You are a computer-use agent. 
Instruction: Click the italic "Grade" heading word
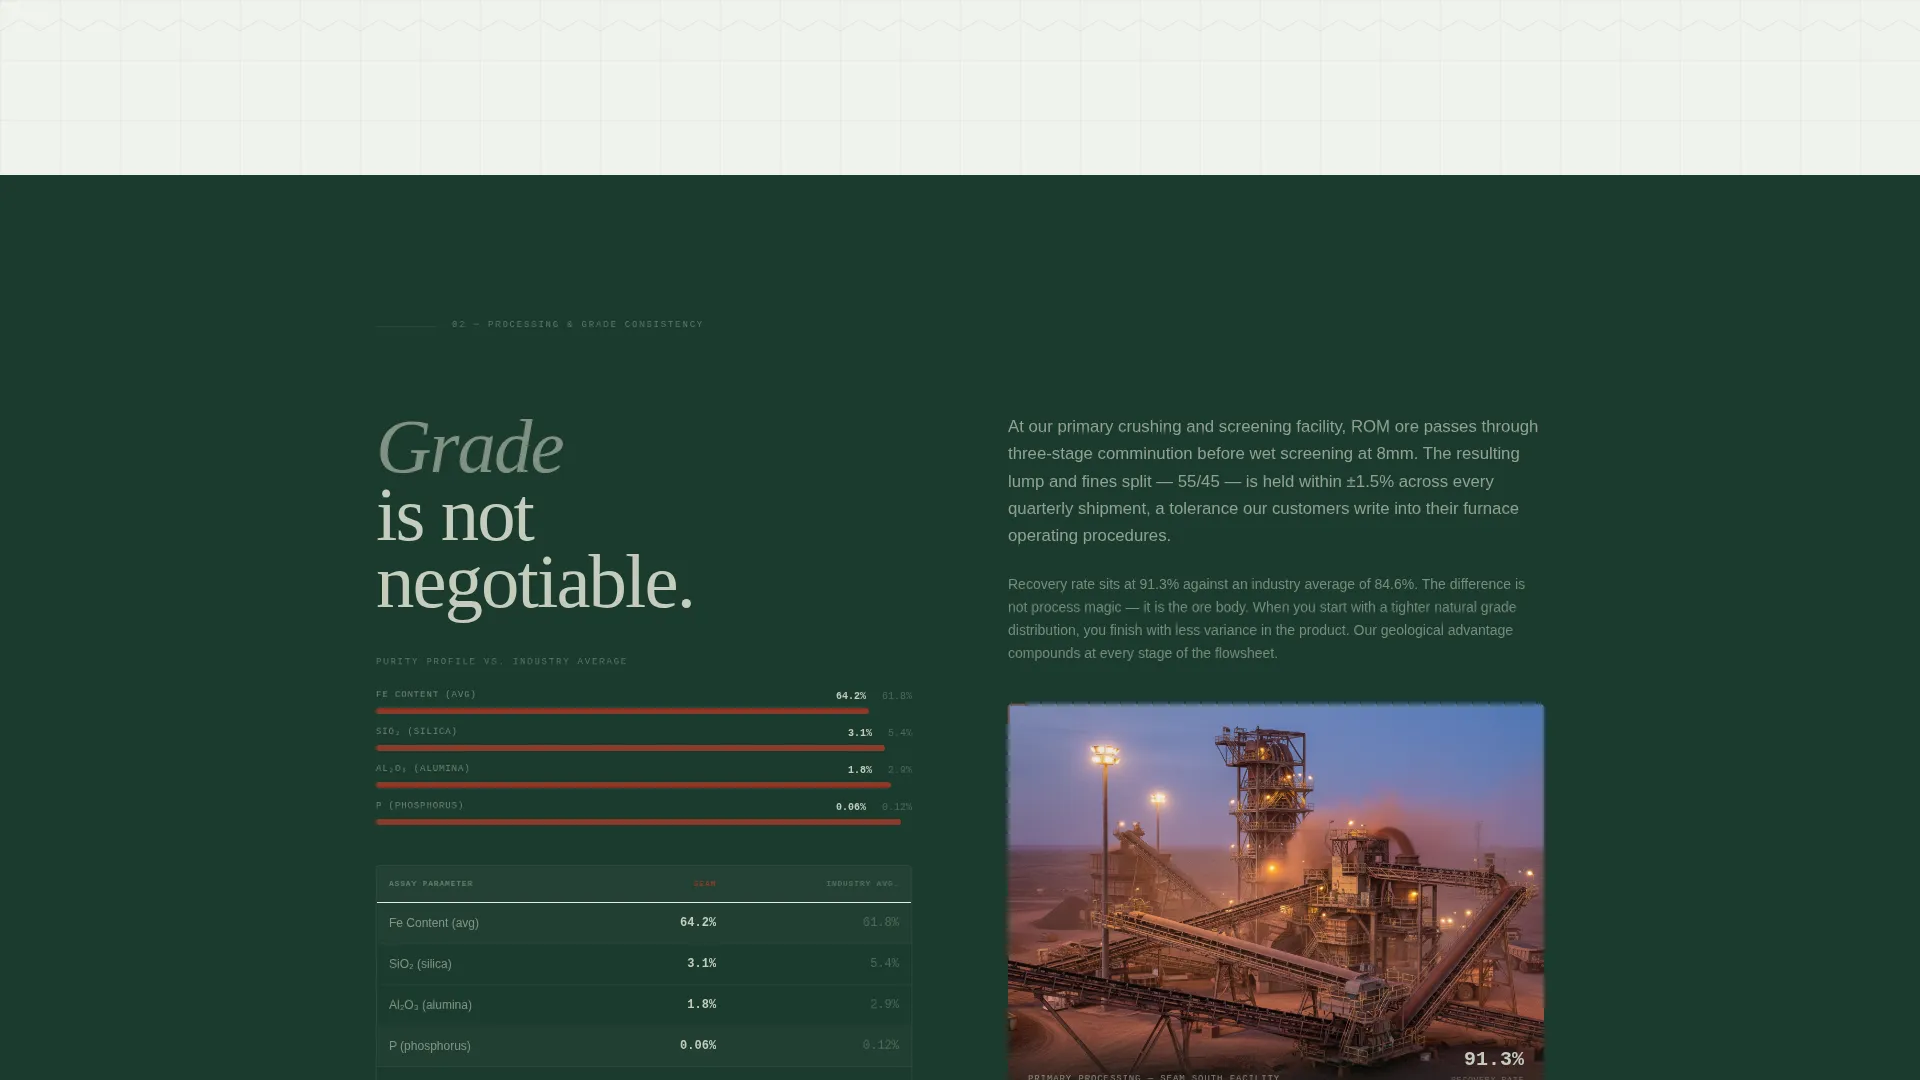click(x=469, y=447)
